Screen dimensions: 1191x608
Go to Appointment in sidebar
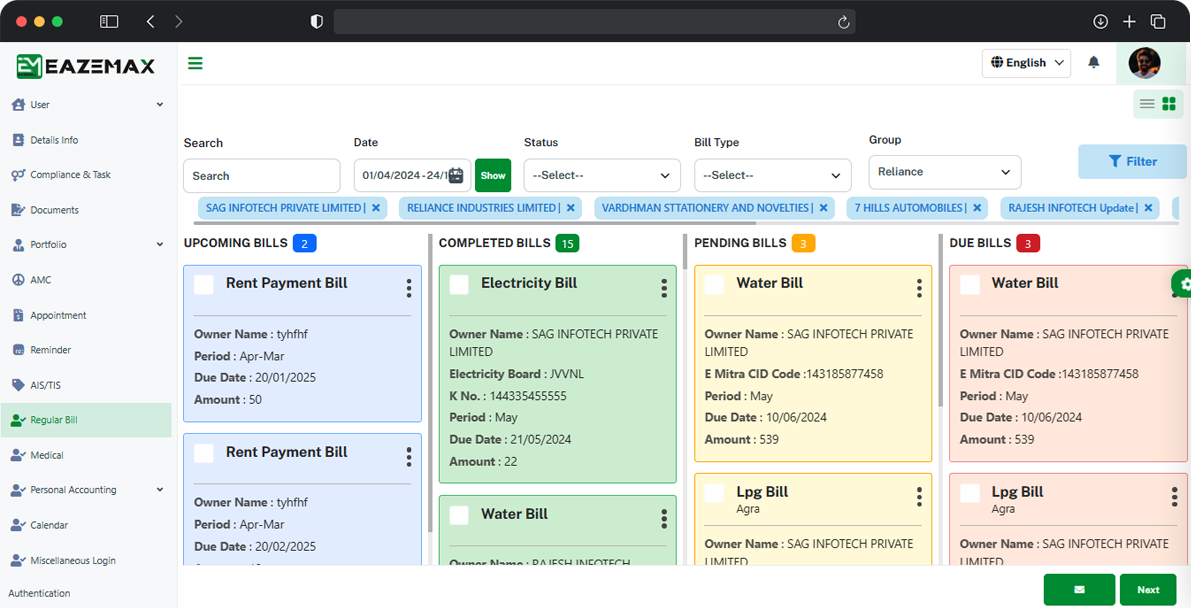pyautogui.click(x=86, y=315)
